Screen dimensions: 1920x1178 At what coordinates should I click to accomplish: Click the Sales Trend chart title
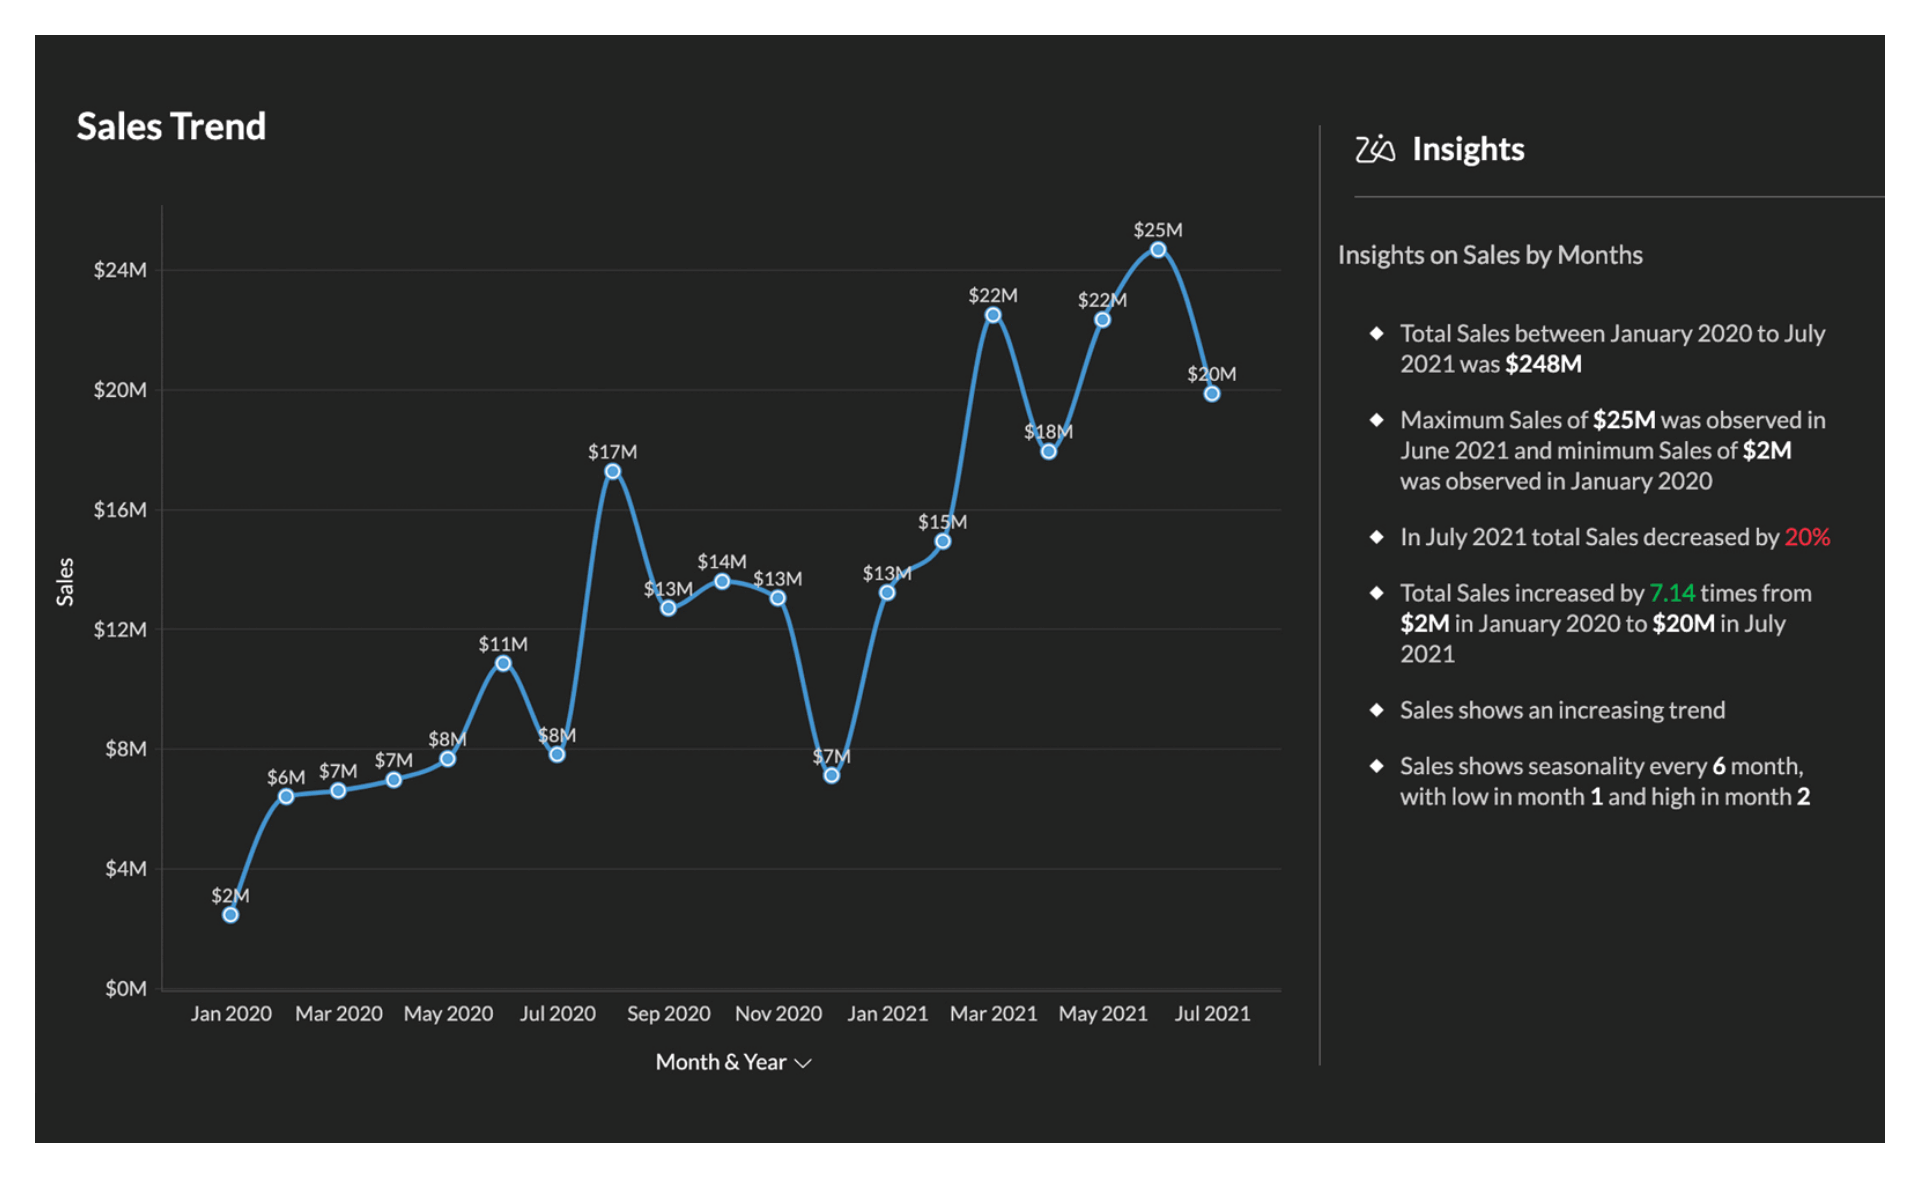171,127
